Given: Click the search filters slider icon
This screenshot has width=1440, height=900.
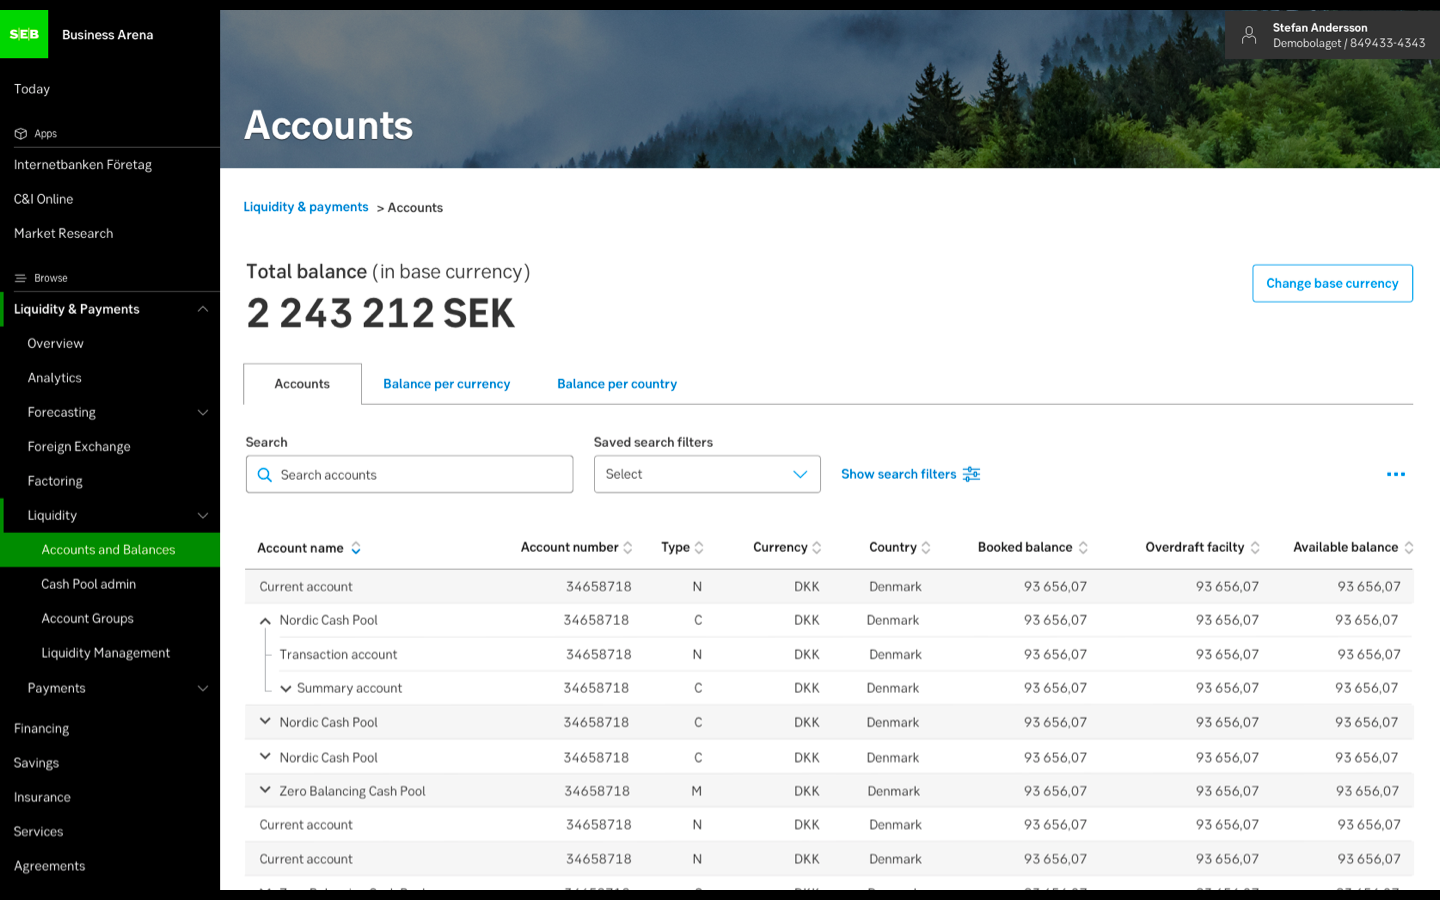Looking at the screenshot, I should point(971,474).
